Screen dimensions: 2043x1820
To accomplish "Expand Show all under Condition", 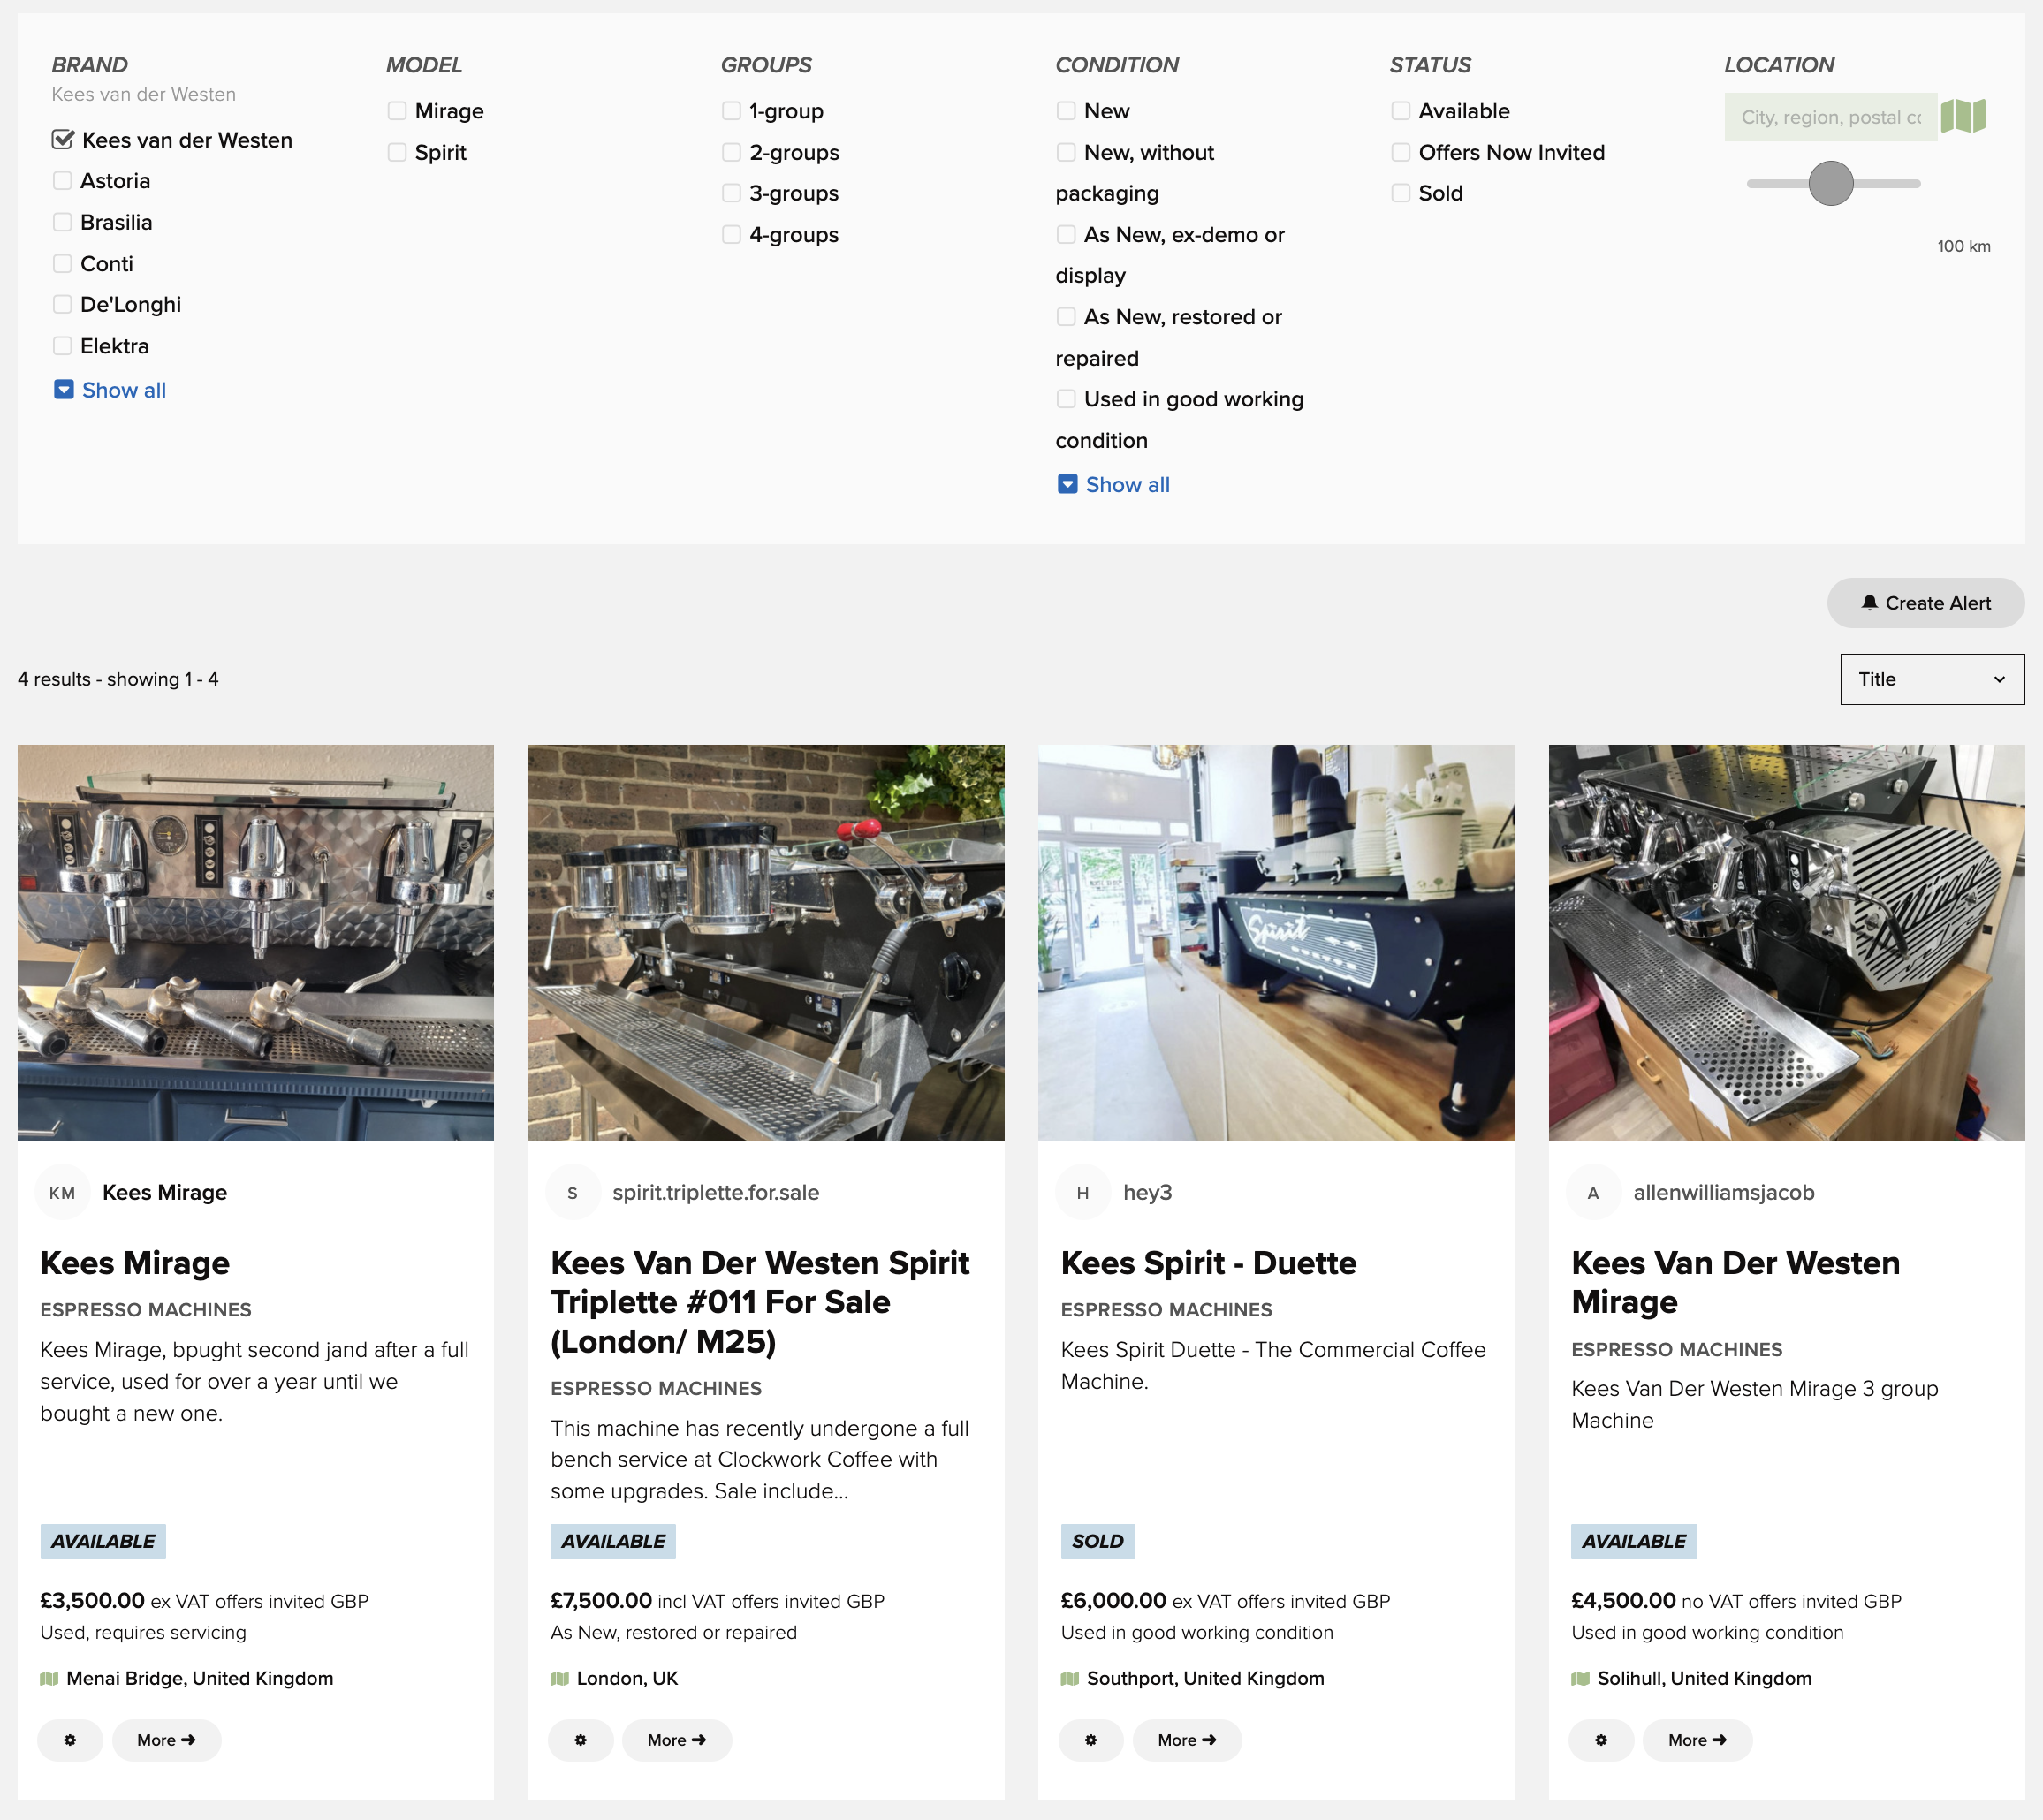I will pos(1114,485).
